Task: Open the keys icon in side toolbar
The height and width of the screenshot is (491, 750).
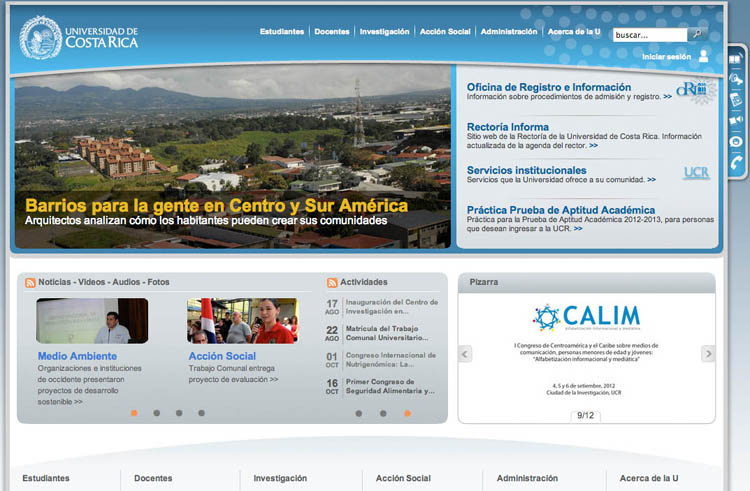Action: 736,79
